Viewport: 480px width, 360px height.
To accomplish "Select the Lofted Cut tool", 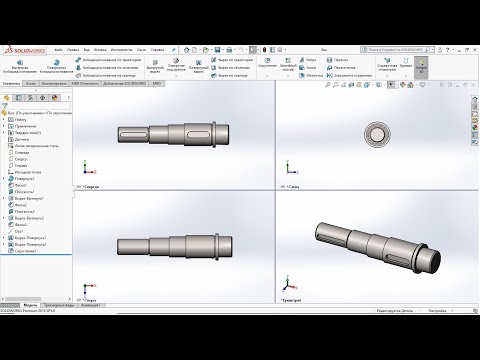I will 231,68.
